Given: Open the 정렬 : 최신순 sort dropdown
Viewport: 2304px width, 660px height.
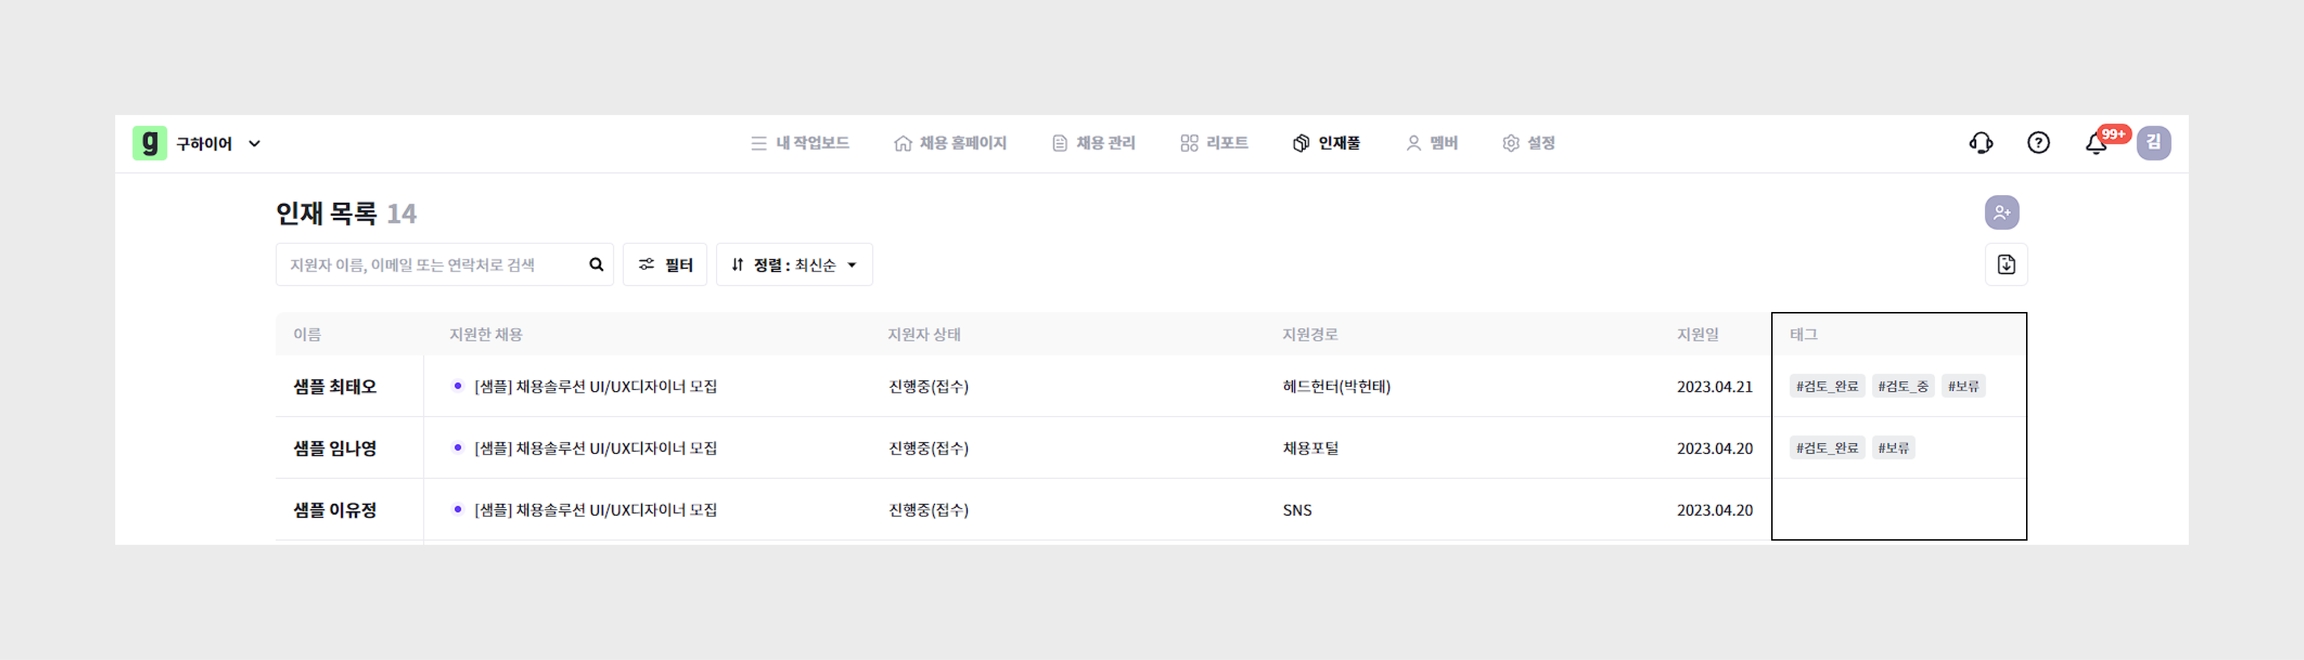Looking at the screenshot, I should pyautogui.click(x=794, y=265).
